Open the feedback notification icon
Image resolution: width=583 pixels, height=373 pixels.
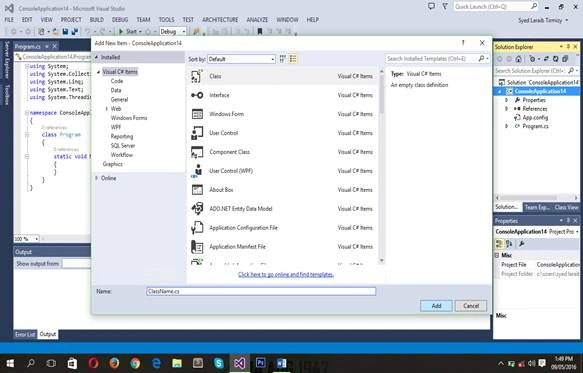tap(431, 6)
